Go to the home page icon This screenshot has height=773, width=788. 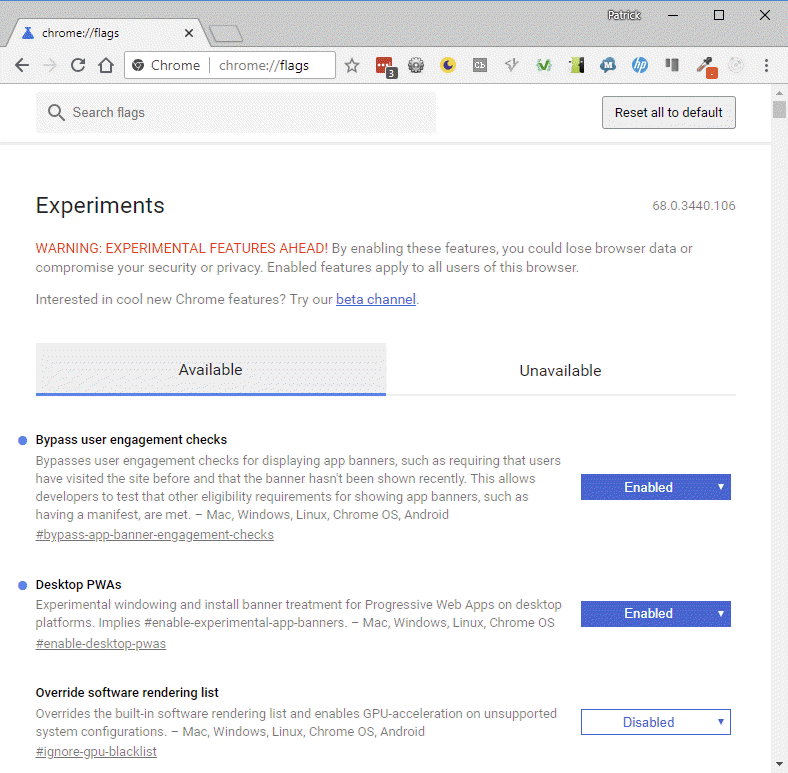coord(106,66)
